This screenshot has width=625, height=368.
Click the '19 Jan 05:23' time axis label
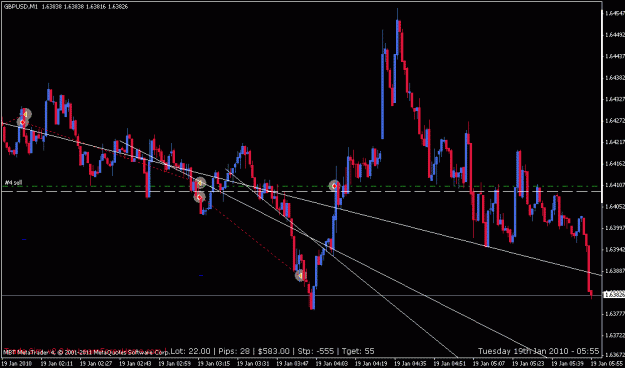pos(527,363)
